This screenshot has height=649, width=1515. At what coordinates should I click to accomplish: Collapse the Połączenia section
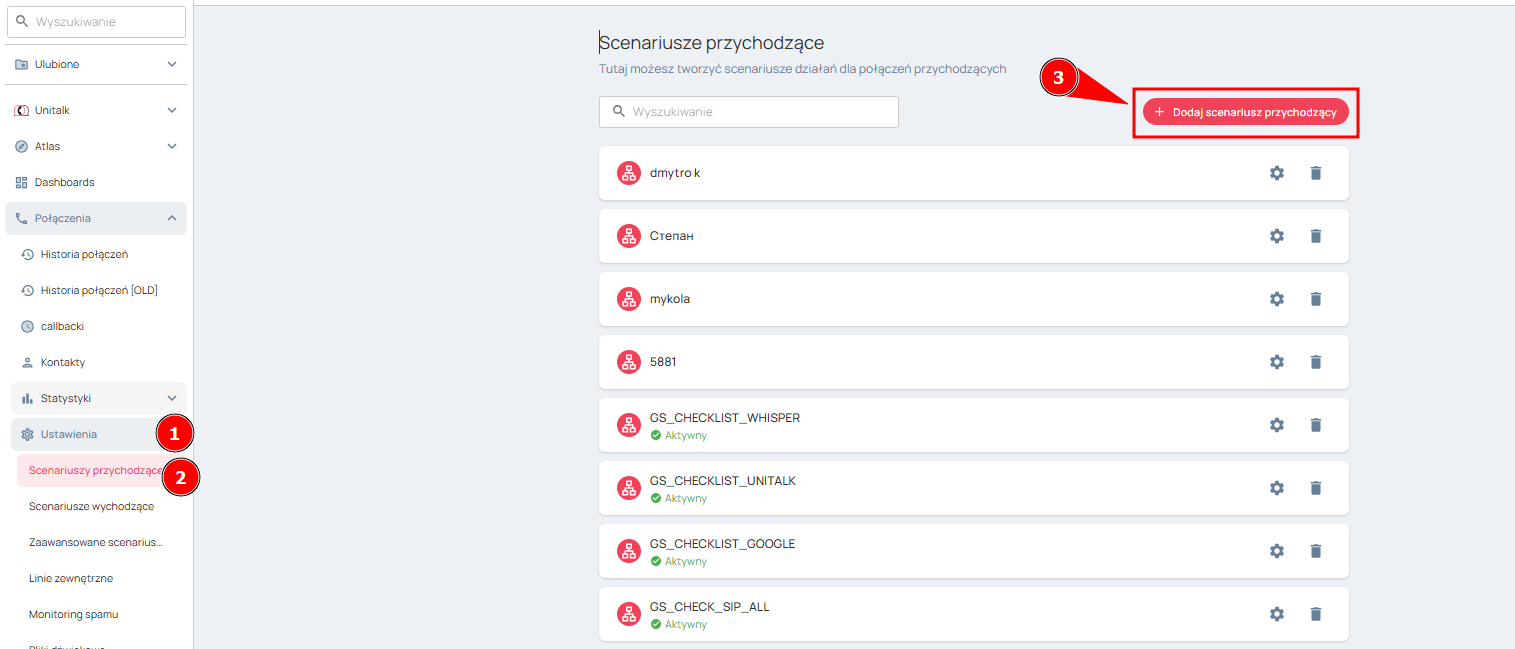[x=172, y=218]
